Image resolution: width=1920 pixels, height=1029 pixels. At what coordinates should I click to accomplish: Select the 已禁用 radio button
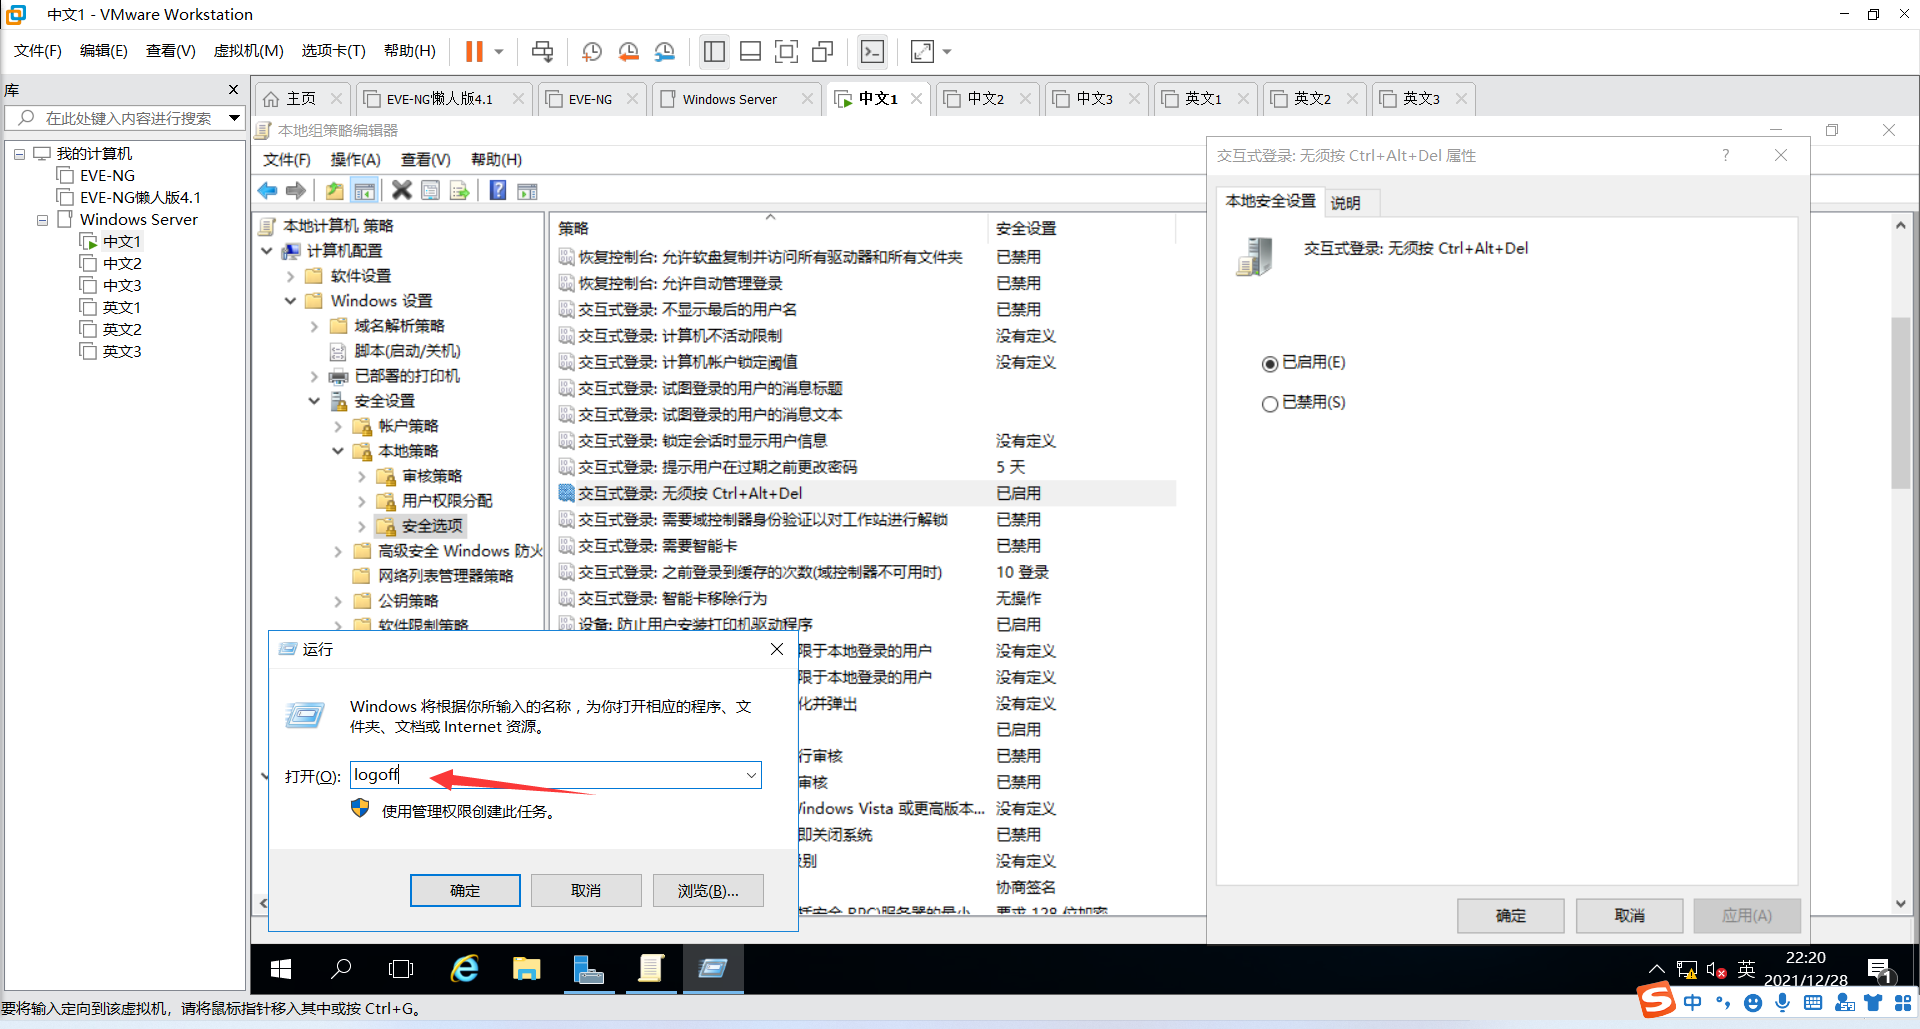1270,403
